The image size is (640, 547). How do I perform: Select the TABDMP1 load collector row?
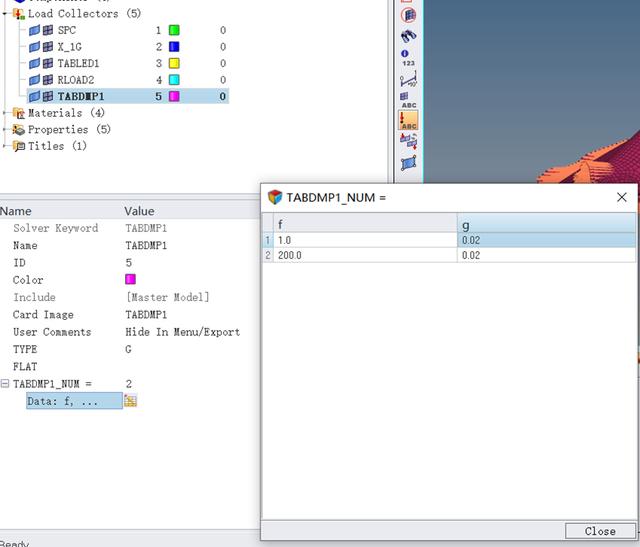128,96
